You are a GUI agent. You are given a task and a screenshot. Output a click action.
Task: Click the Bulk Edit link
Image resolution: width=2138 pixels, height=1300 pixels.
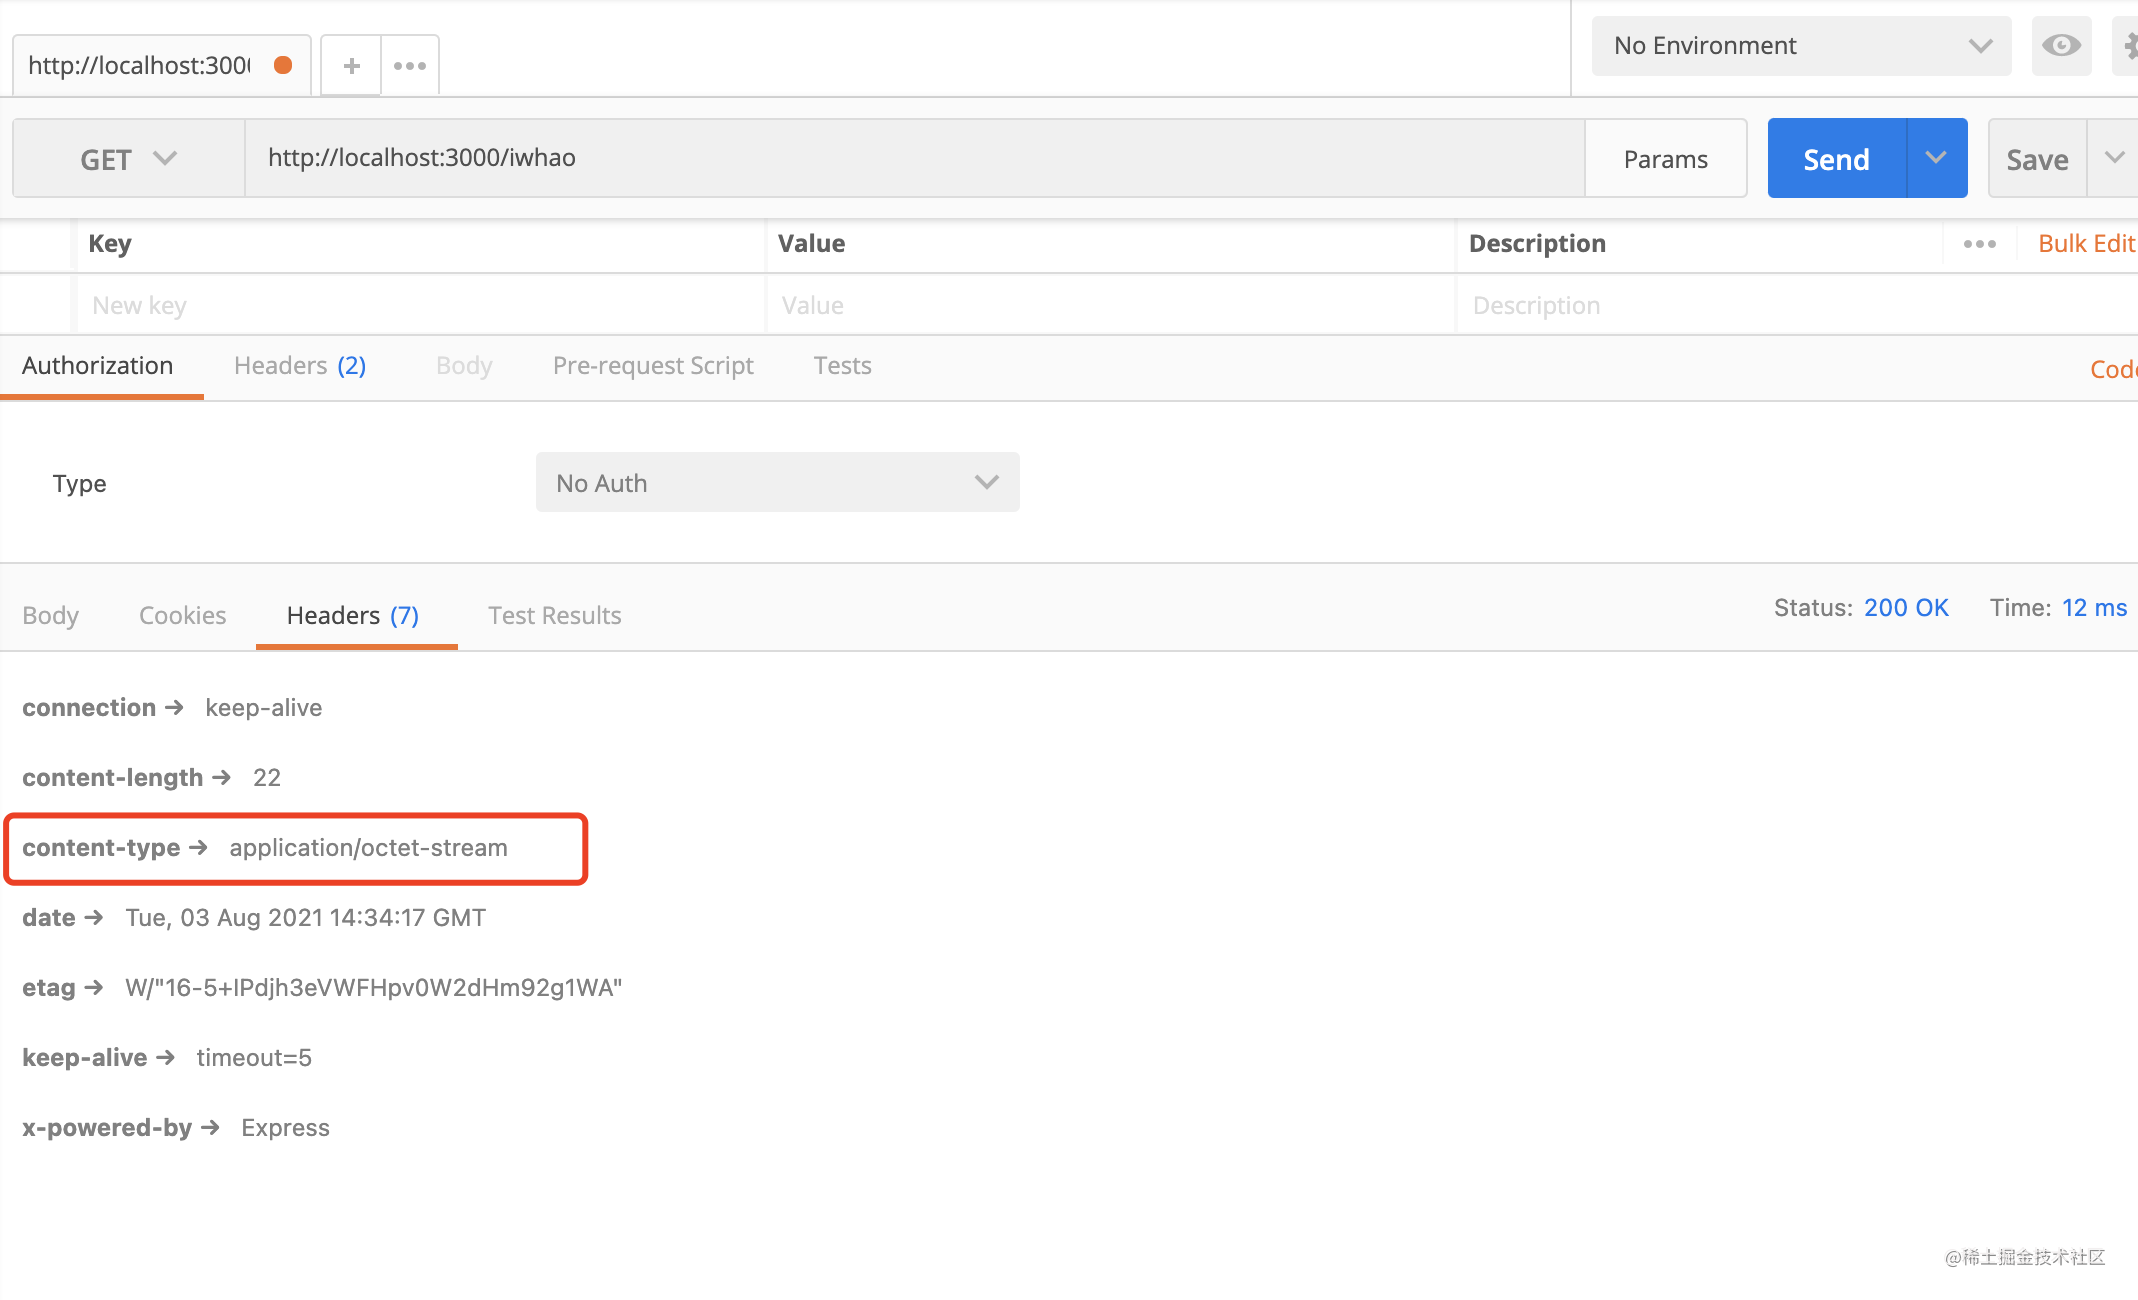(x=2086, y=244)
